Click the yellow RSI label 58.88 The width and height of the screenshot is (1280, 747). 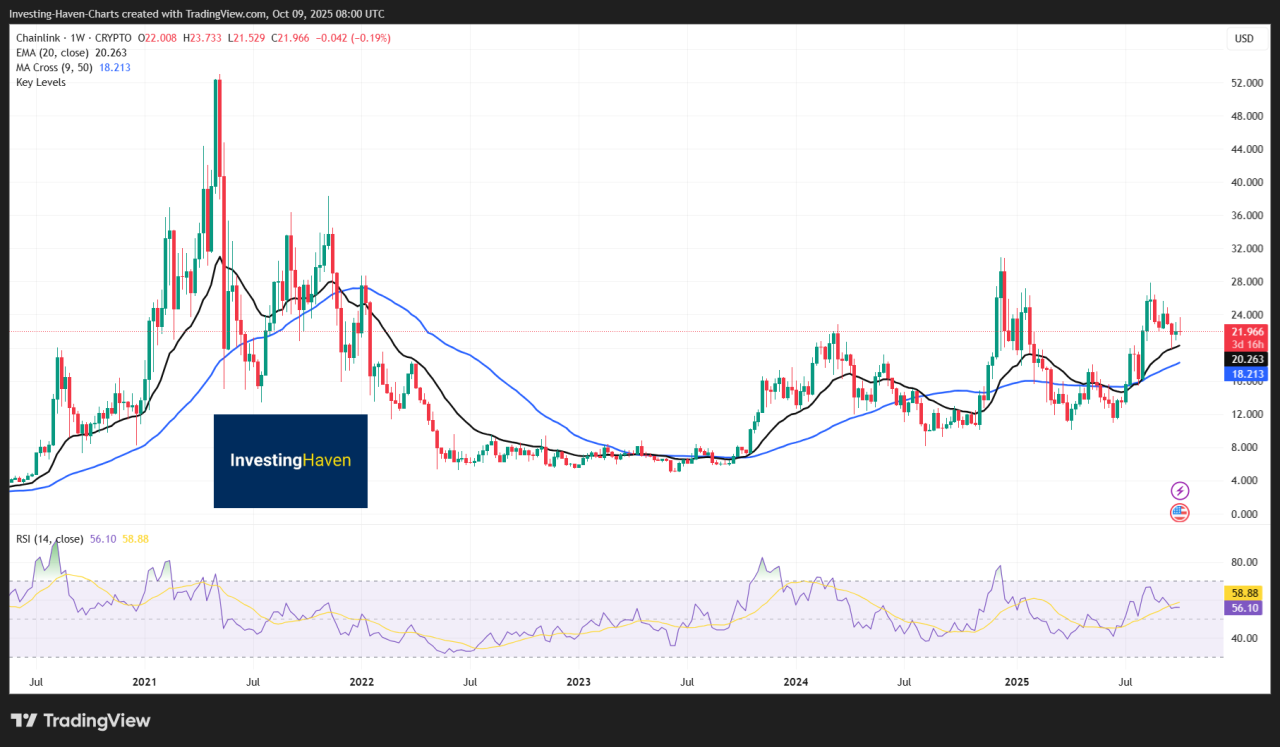[x=1244, y=593]
